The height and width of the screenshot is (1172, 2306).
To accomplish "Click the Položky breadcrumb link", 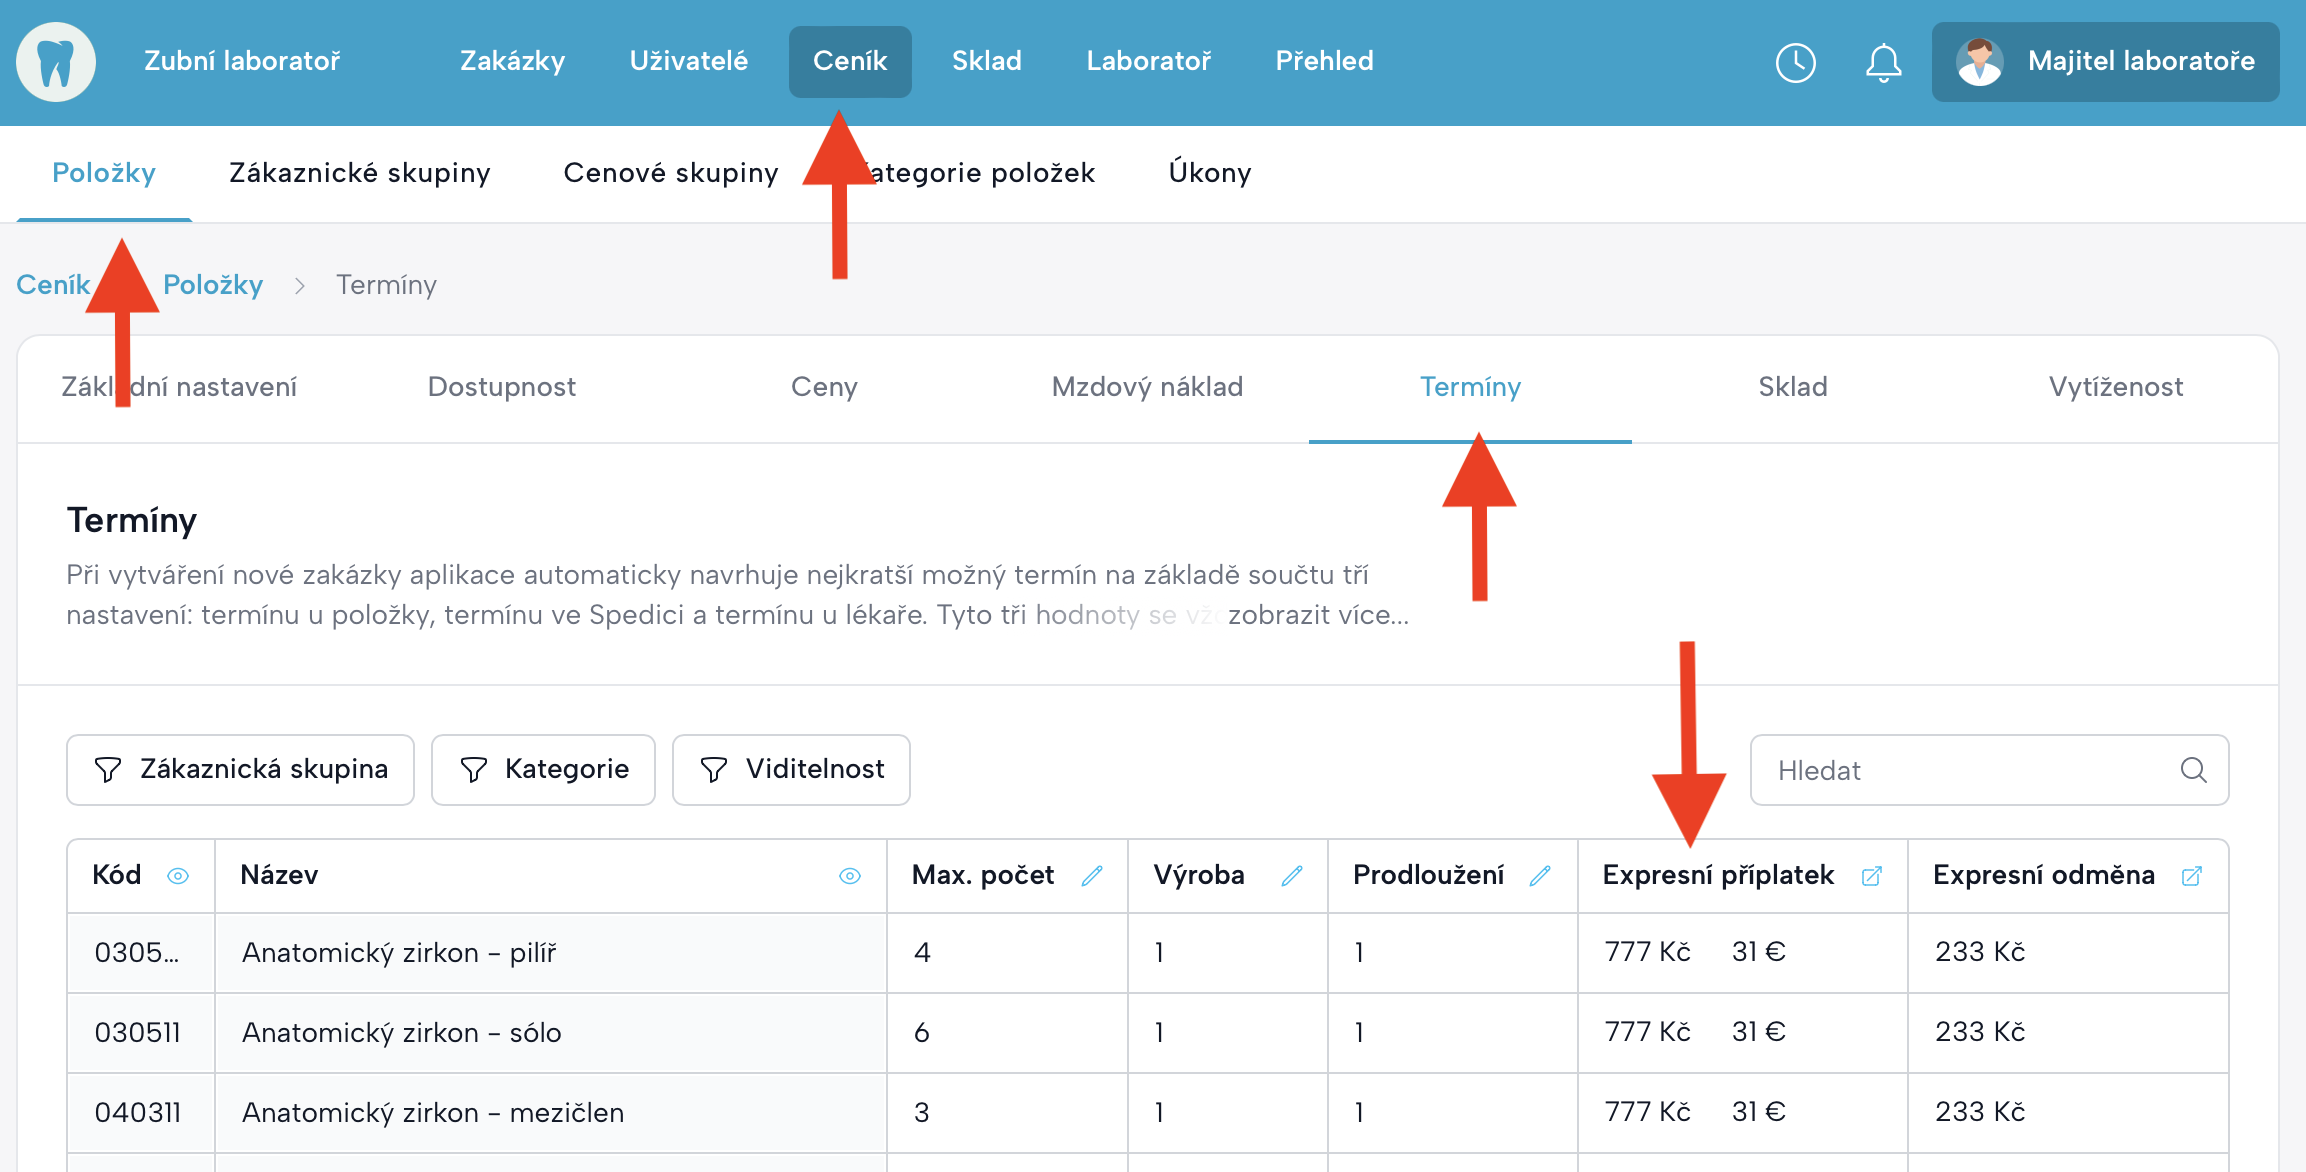I will pos(213,285).
